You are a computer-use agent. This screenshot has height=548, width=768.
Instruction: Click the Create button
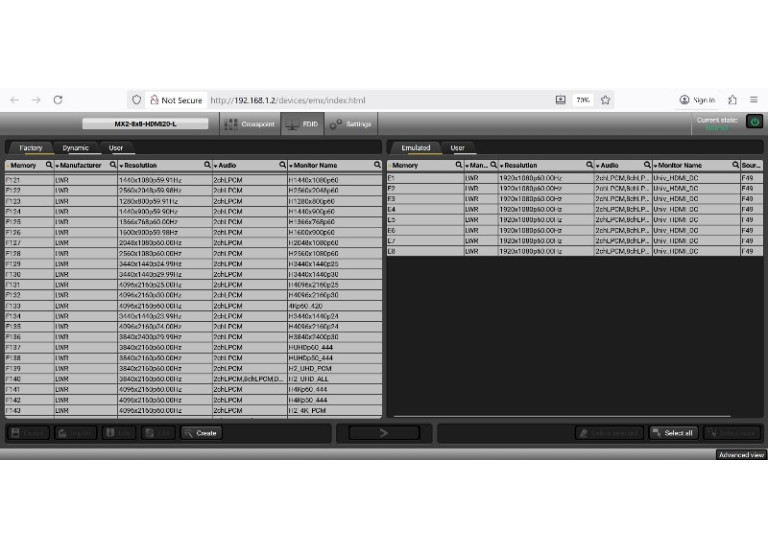pyautogui.click(x=201, y=433)
